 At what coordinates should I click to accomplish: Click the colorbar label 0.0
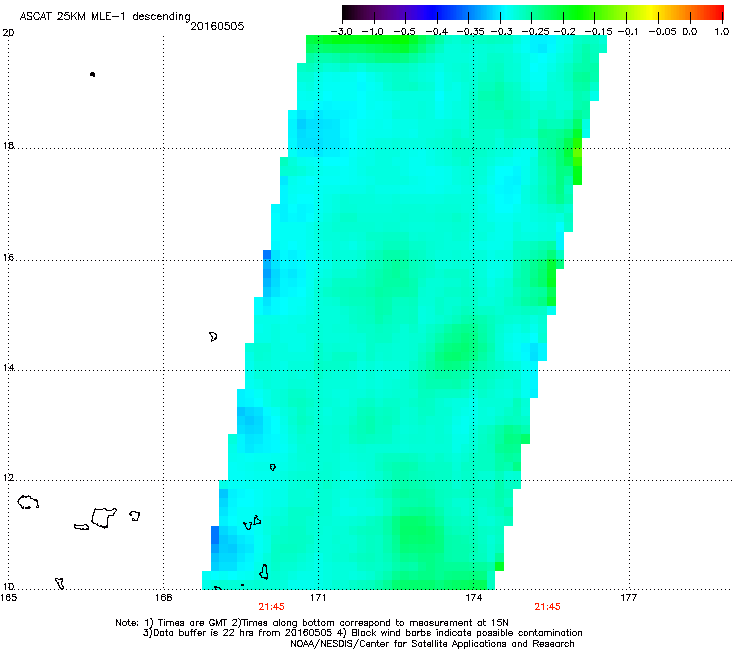click(690, 32)
